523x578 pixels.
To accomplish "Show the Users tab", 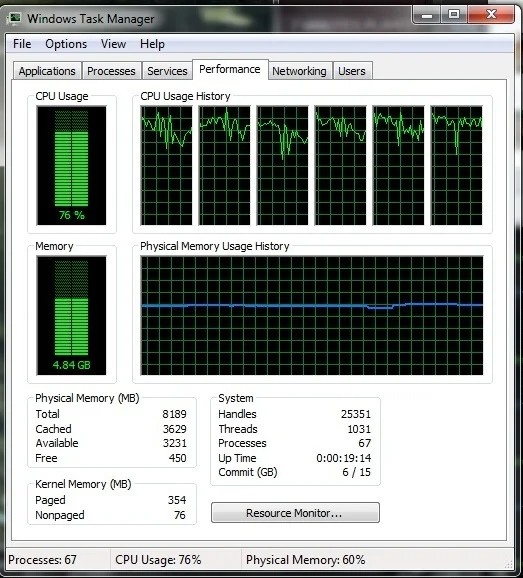I will pos(352,71).
